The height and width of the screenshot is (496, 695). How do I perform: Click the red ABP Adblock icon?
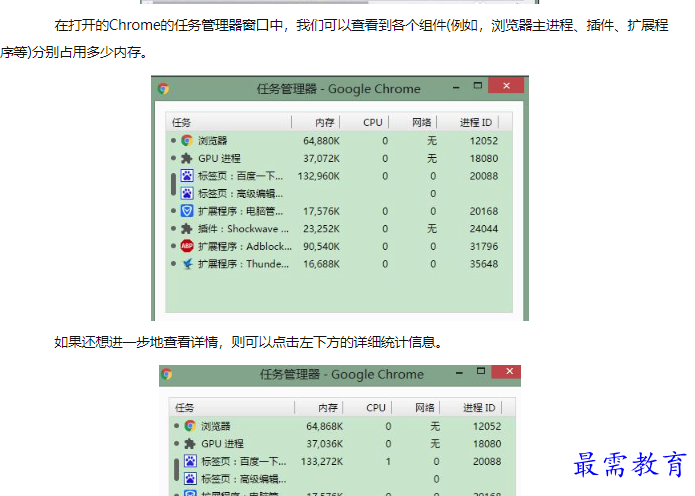[187, 246]
